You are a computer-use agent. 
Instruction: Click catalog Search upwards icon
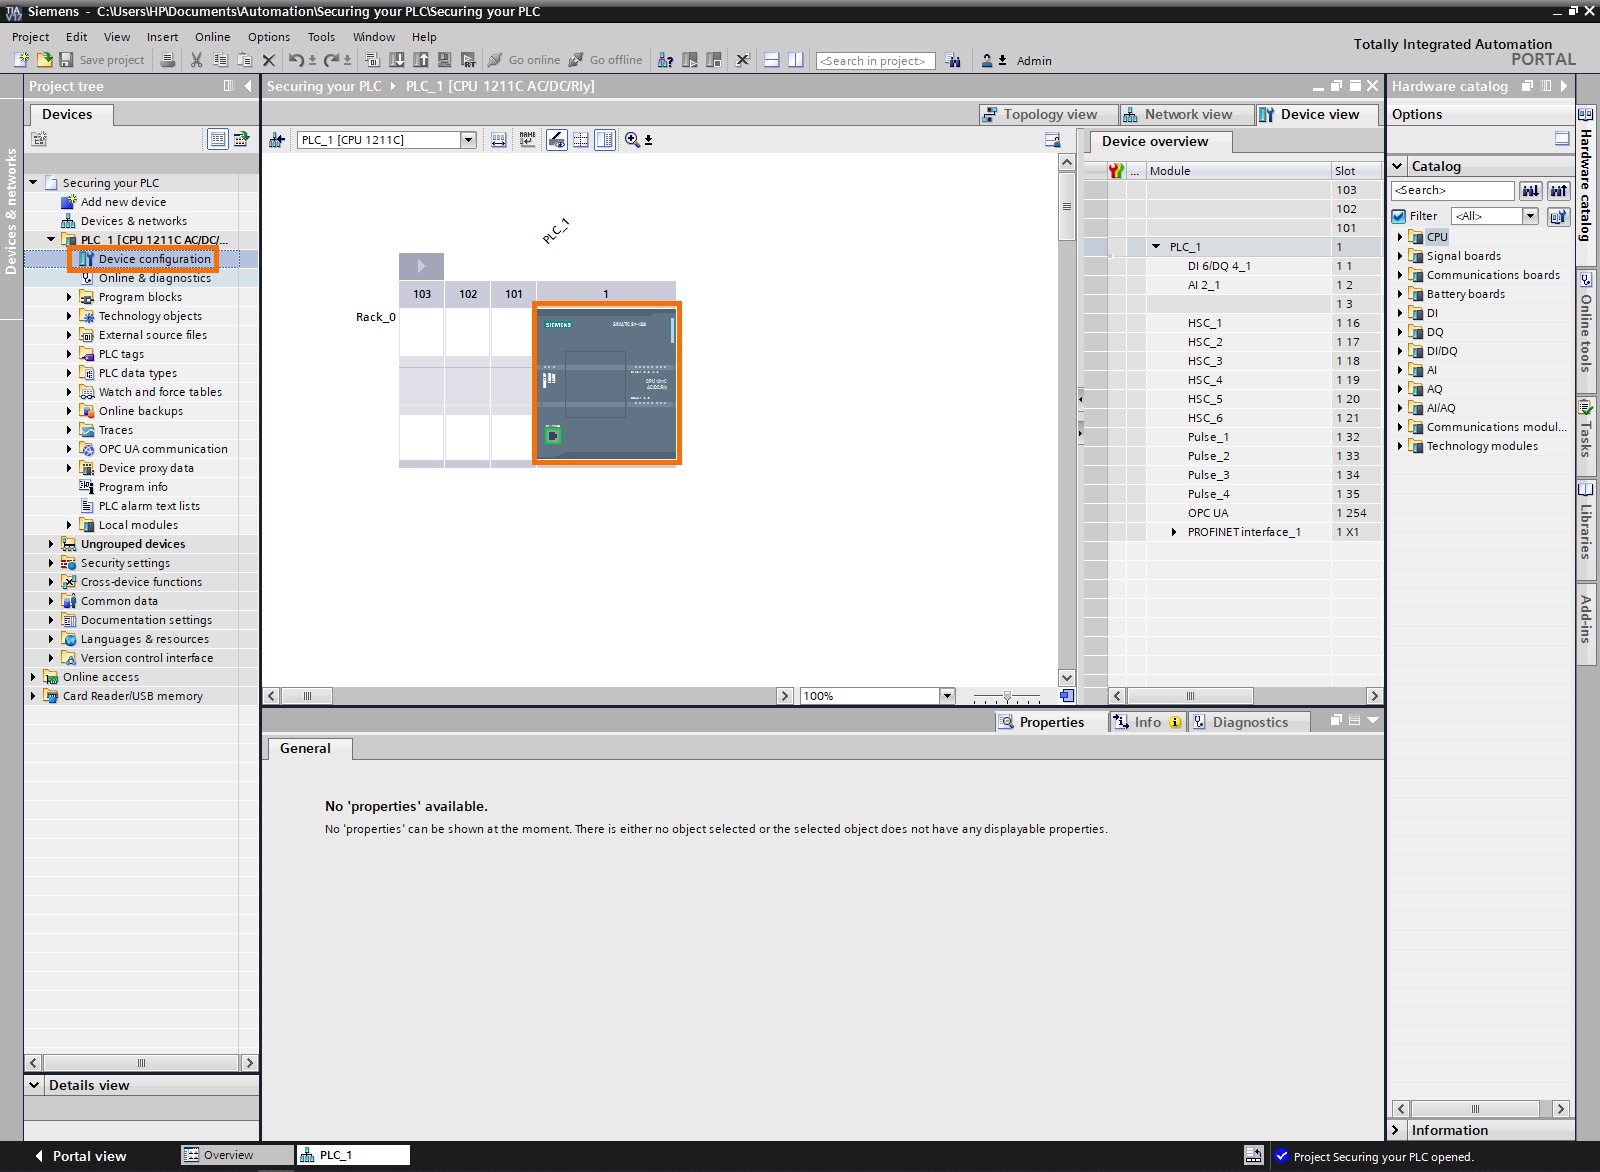1558,190
